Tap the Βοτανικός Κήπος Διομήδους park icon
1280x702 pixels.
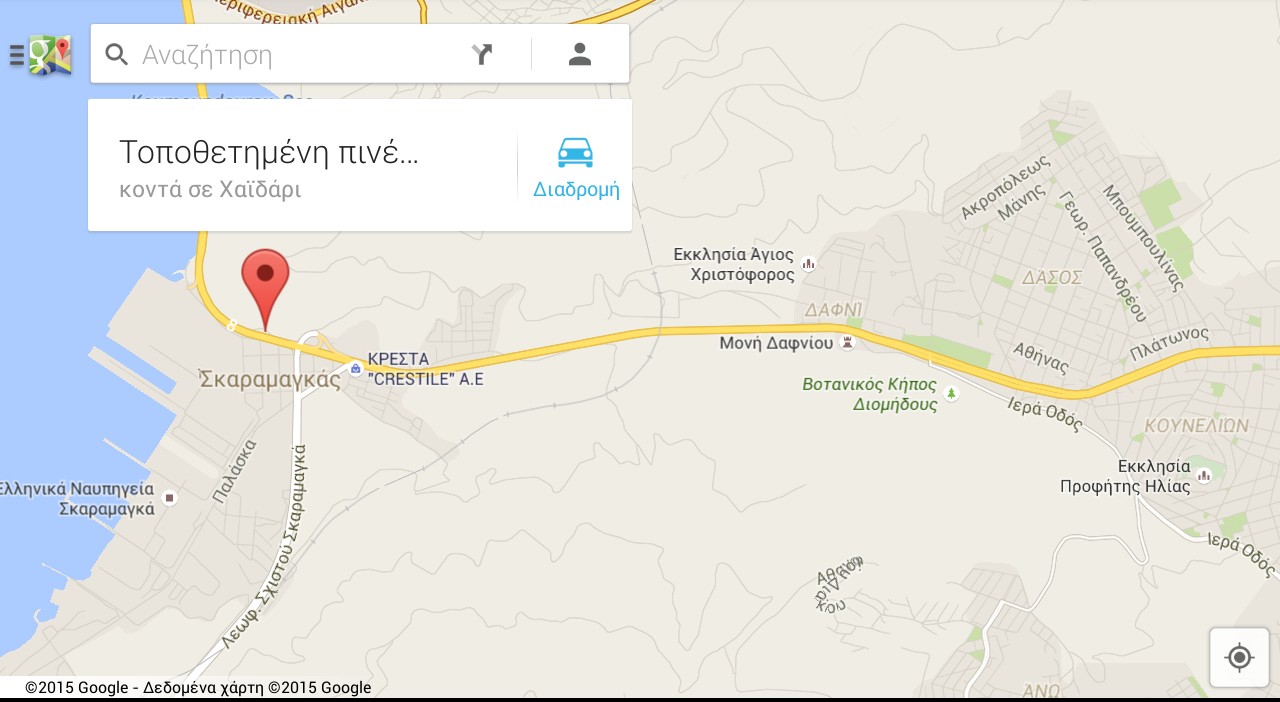[951, 394]
